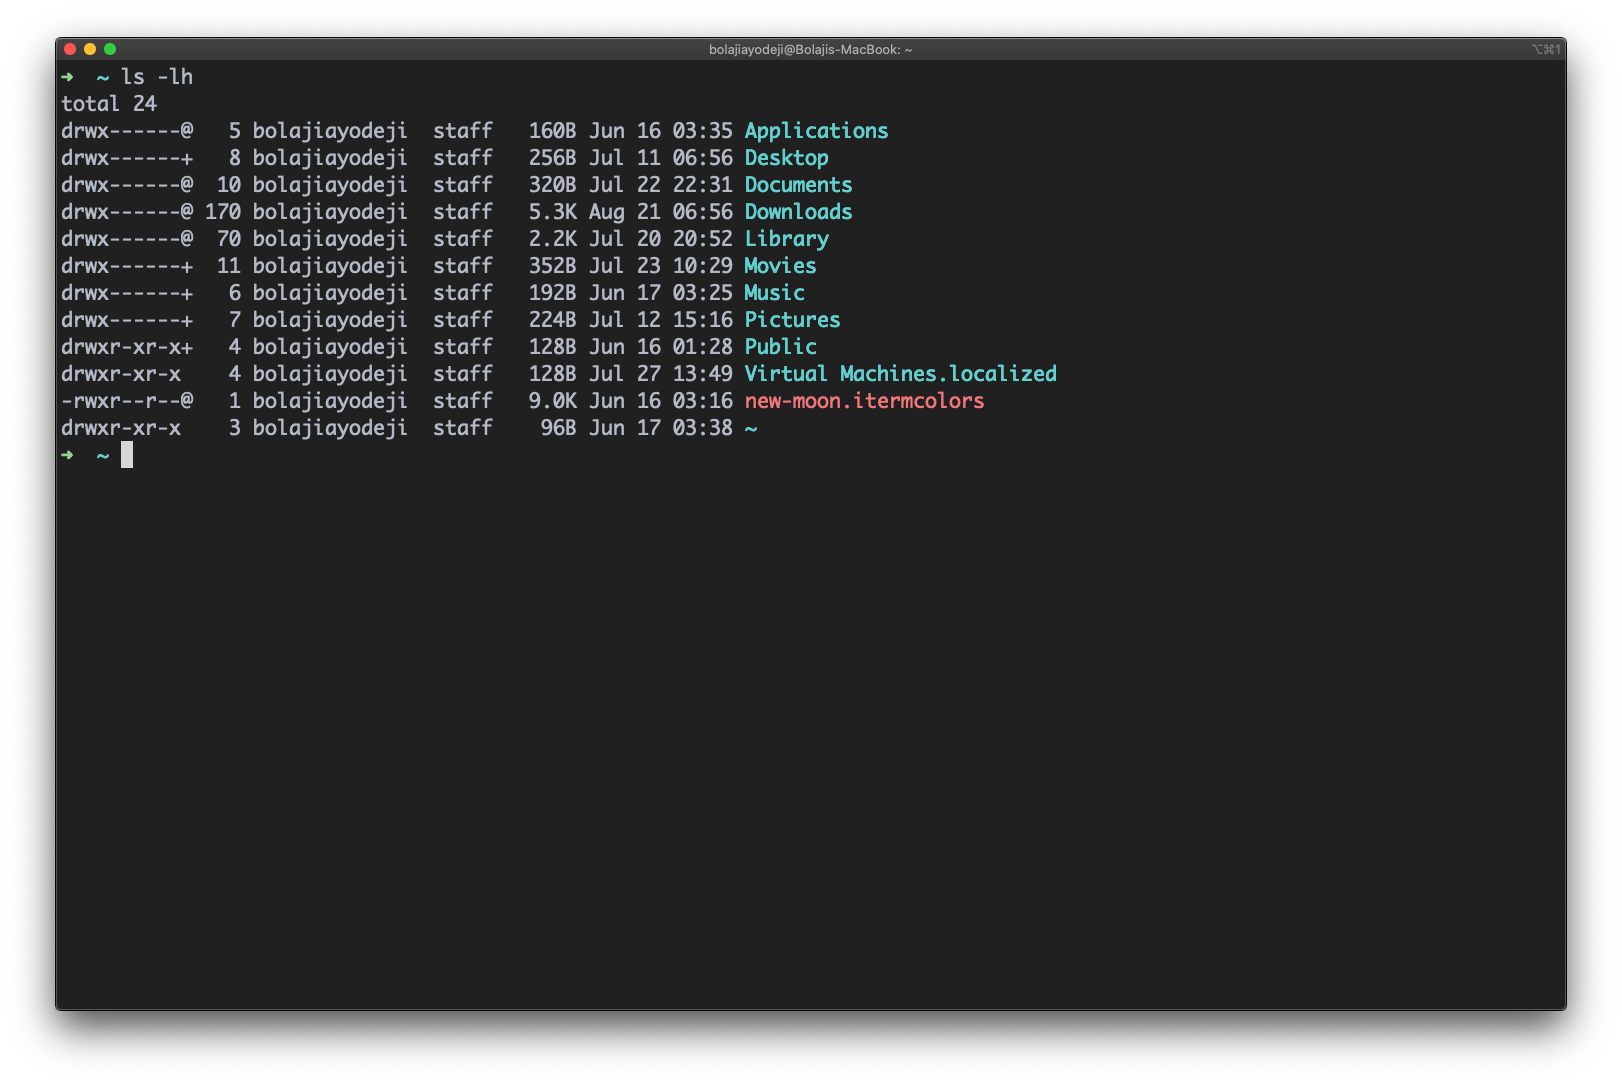Click the Applications entry in the output
The width and height of the screenshot is (1622, 1084).
[x=816, y=131]
